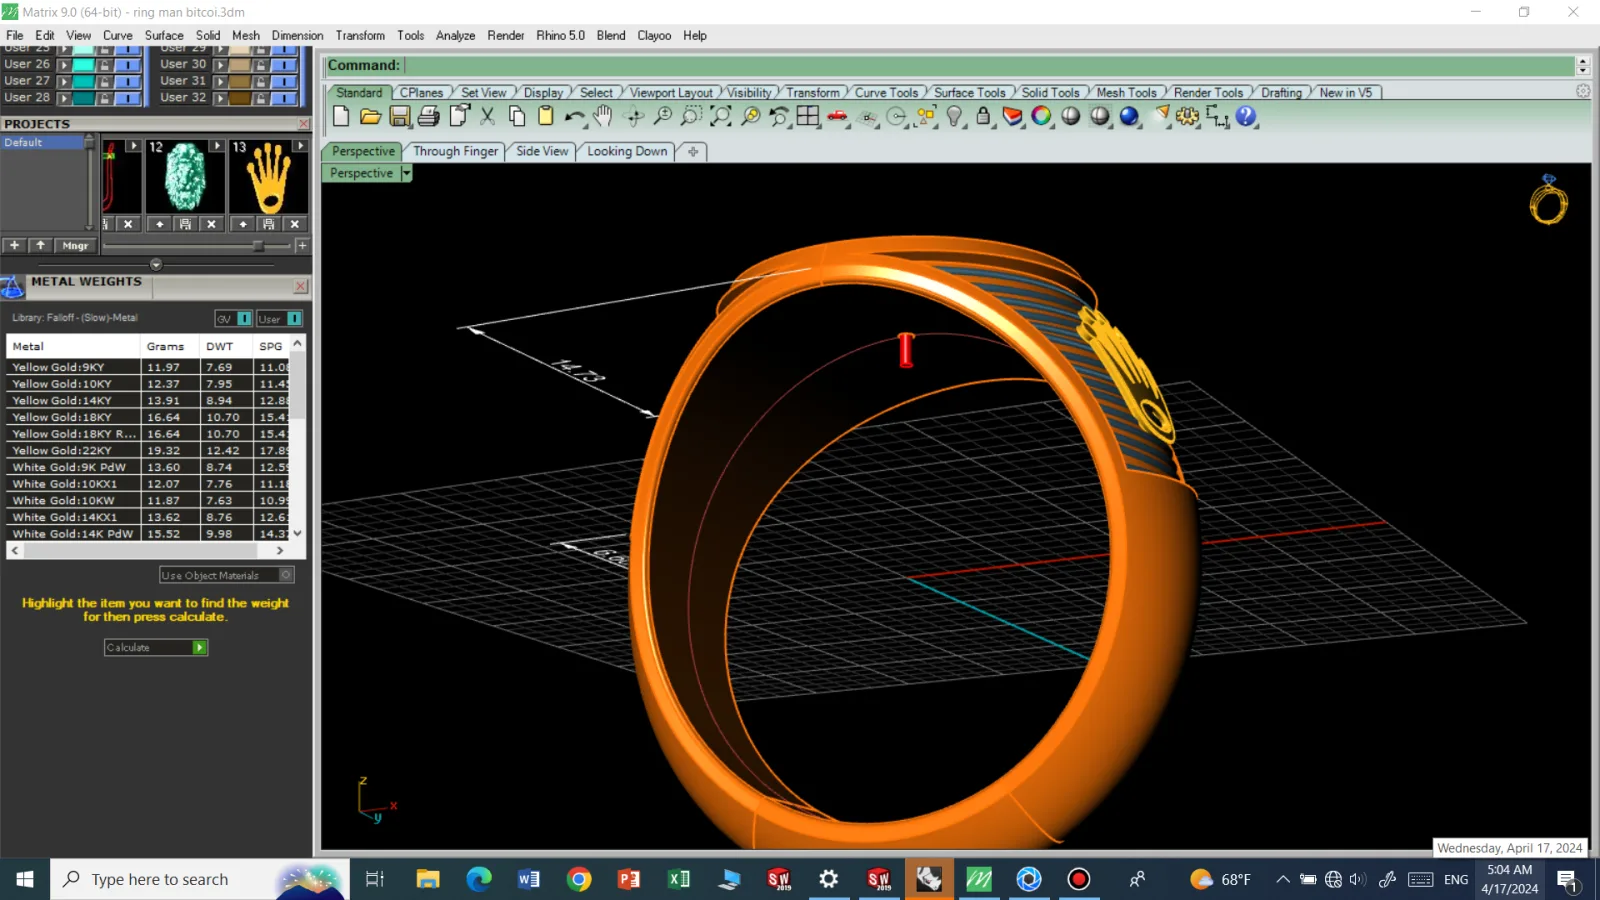Click the New file icon
Screen dimensions: 1600x900
pos(341,116)
